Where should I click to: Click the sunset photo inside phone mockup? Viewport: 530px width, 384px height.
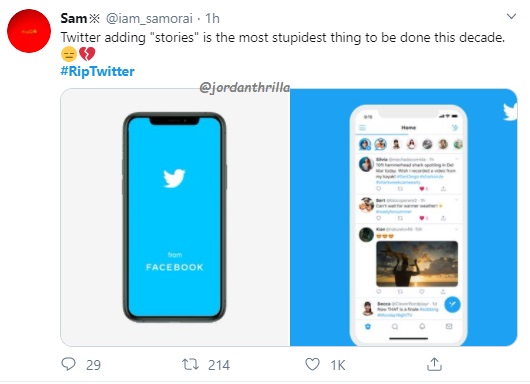click(417, 264)
